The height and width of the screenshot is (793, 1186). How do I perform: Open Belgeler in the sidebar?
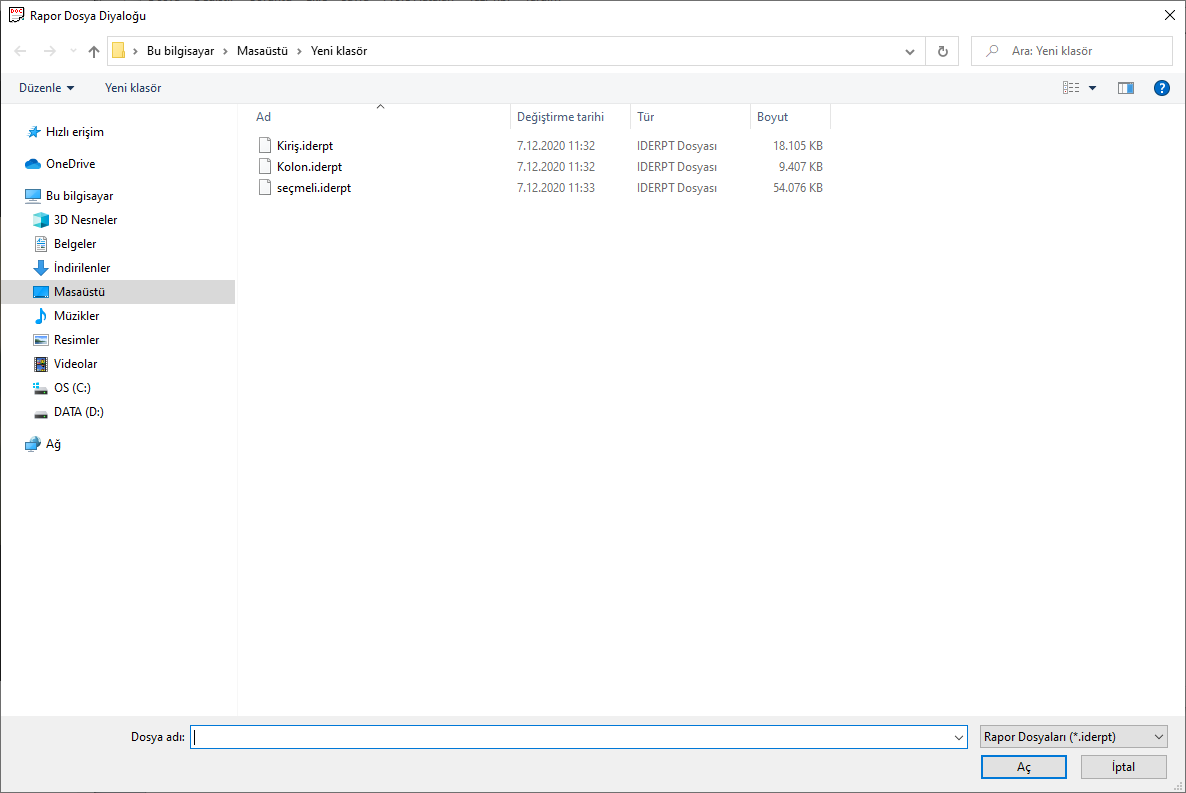(75, 244)
